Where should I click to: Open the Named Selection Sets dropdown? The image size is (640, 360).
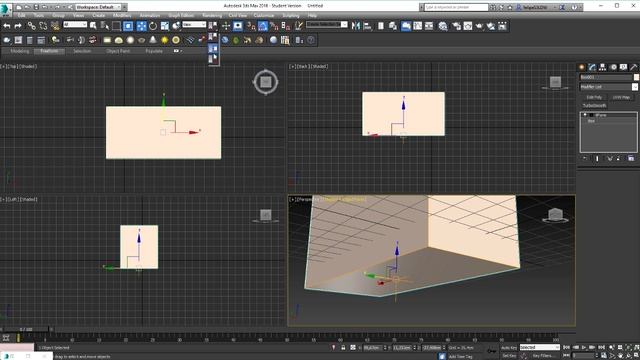coord(327,24)
